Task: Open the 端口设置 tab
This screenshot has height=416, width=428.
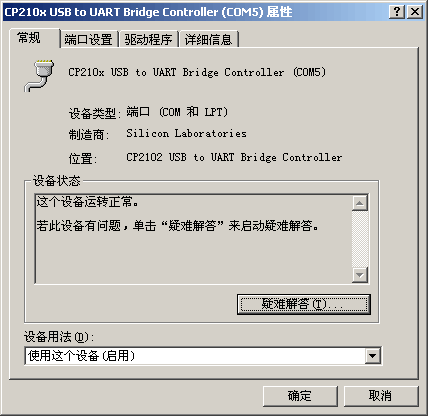Action: (89, 40)
